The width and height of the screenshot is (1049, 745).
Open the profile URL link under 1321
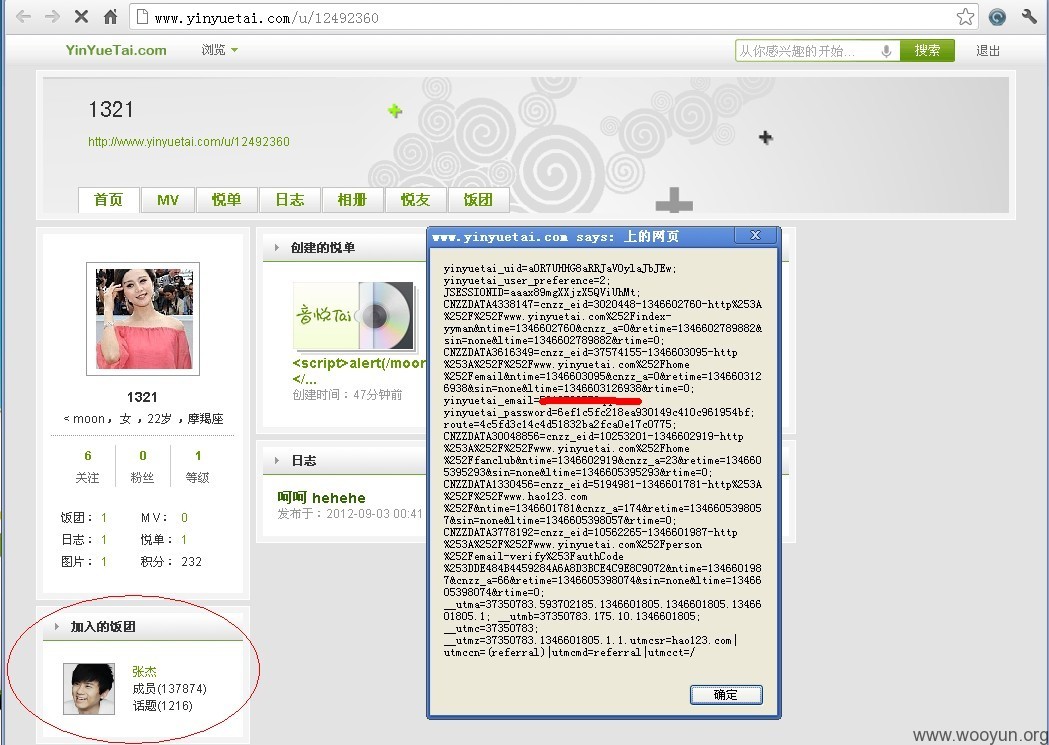pyautogui.click(x=189, y=142)
